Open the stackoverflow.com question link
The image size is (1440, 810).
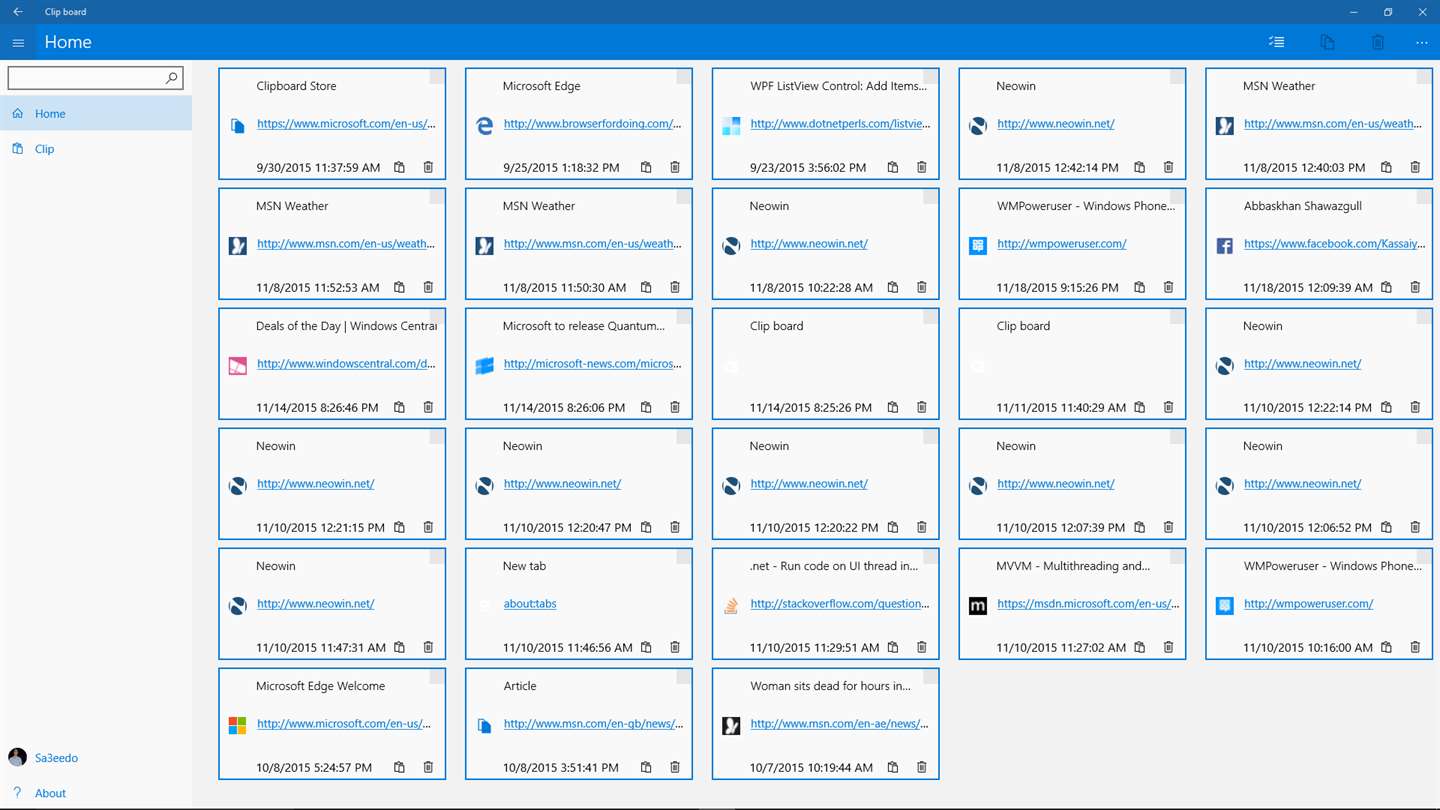(x=840, y=604)
